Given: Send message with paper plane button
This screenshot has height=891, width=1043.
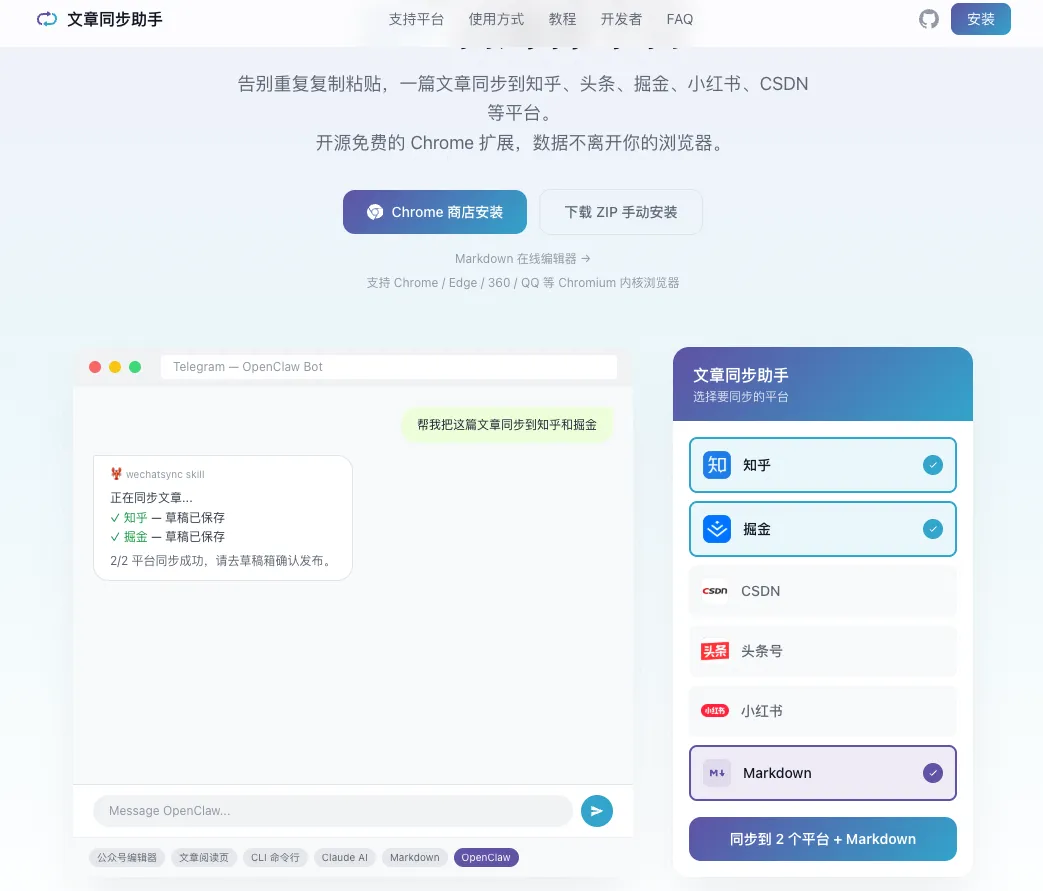Looking at the screenshot, I should 597,810.
